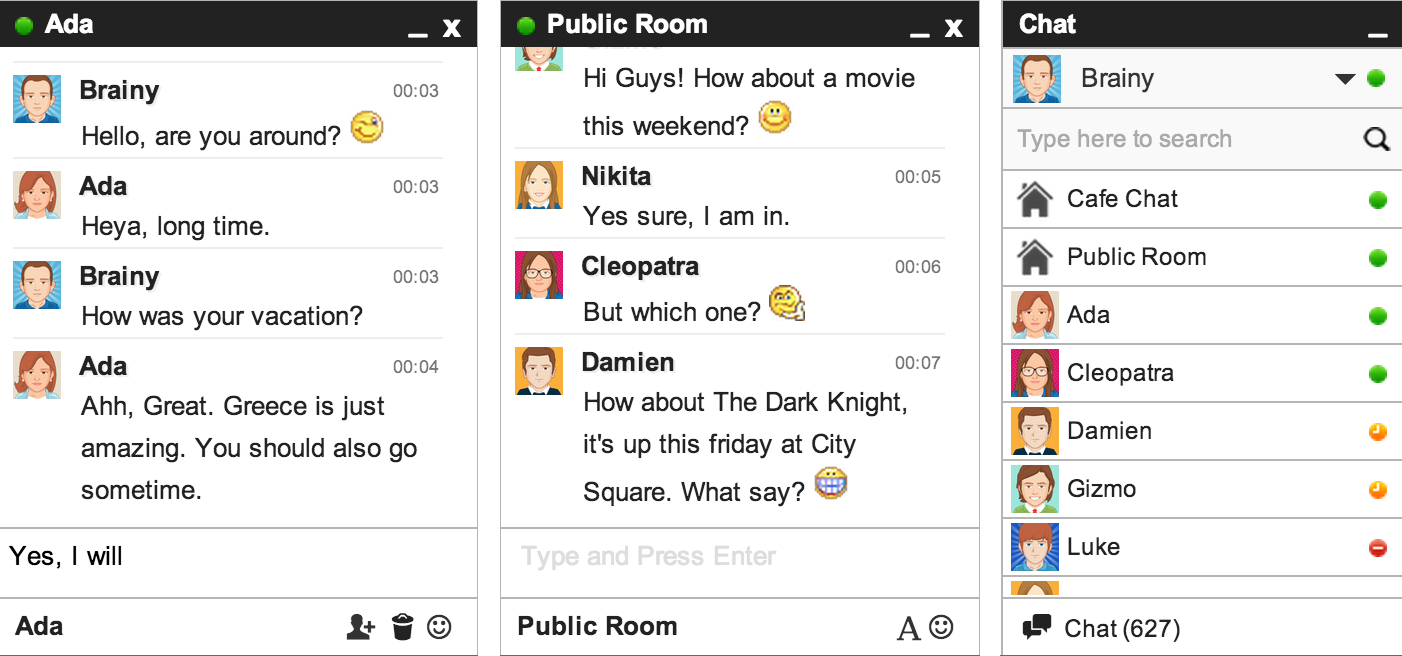Click the 'Type and Press Enter' input field
1402x656 pixels.
coord(740,563)
